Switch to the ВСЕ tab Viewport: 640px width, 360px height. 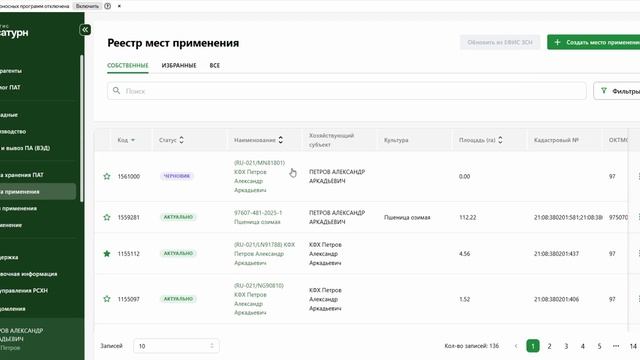(x=215, y=65)
